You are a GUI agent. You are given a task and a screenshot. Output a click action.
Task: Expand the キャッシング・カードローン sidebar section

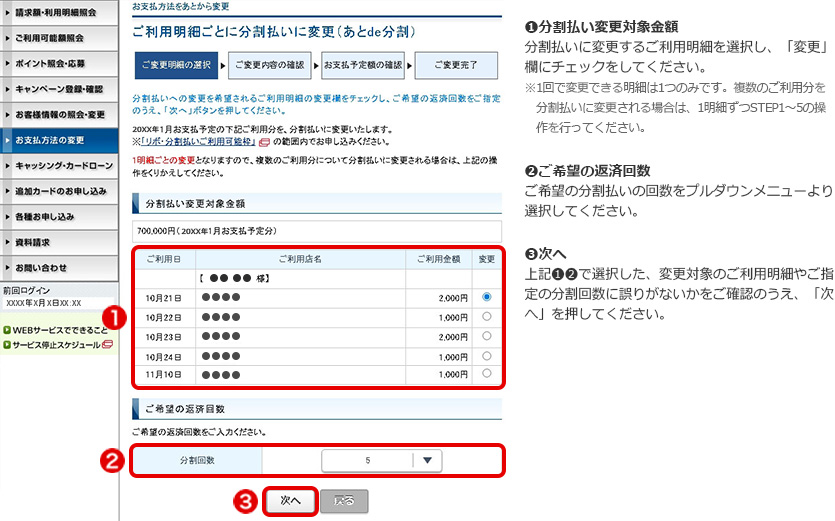click(59, 165)
